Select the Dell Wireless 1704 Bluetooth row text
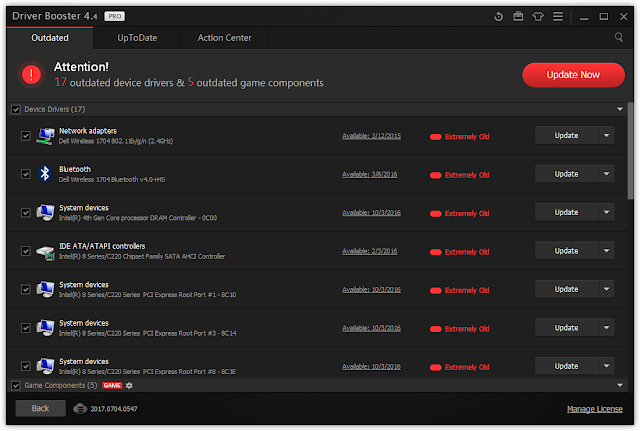The image size is (640, 431). (112, 180)
